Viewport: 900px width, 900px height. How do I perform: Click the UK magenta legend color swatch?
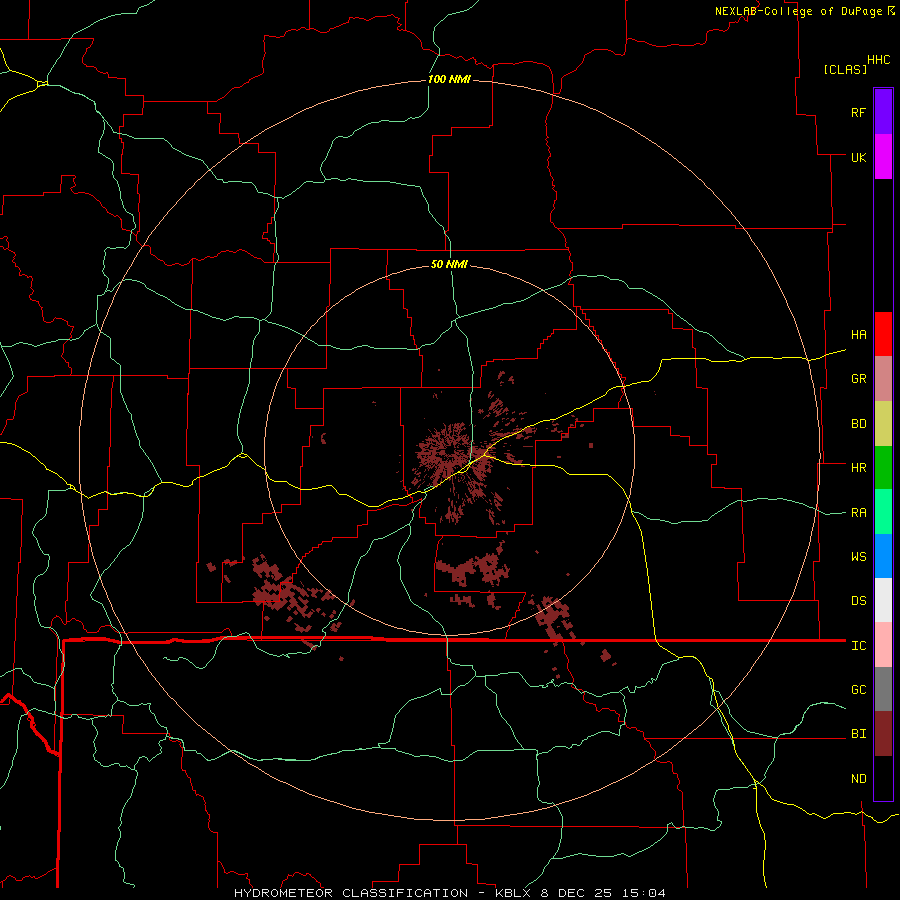(x=883, y=157)
